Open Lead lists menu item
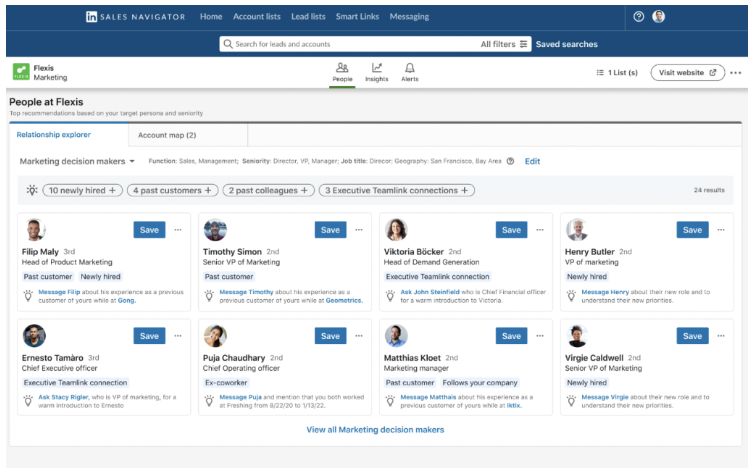Image resolution: width=755 pixels, height=474 pixels. coord(308,17)
